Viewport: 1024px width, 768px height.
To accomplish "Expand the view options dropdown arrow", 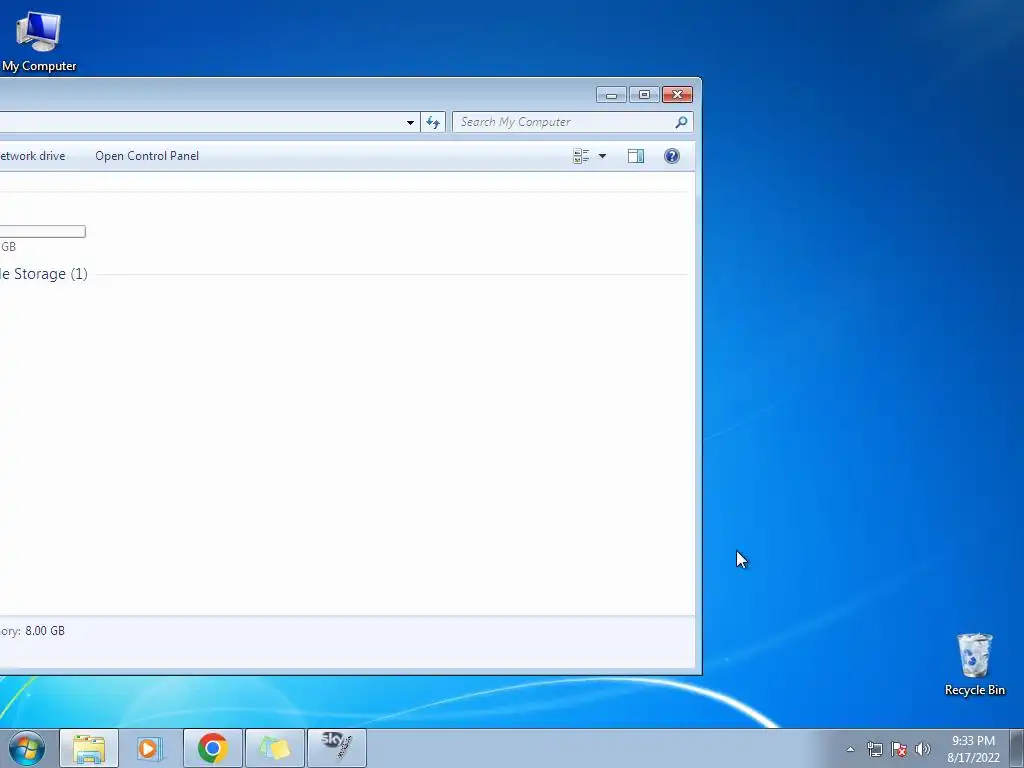I will (602, 156).
